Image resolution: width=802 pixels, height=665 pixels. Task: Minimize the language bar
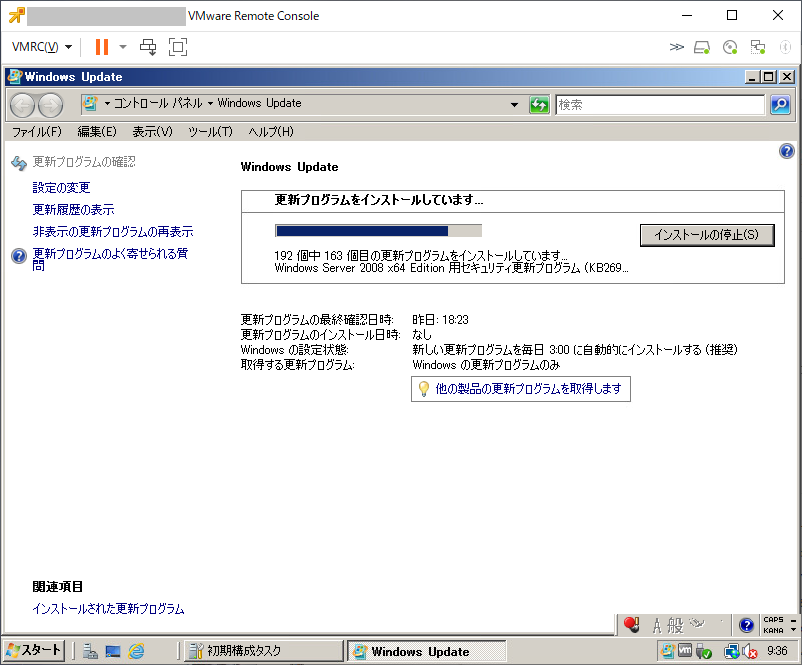793,620
